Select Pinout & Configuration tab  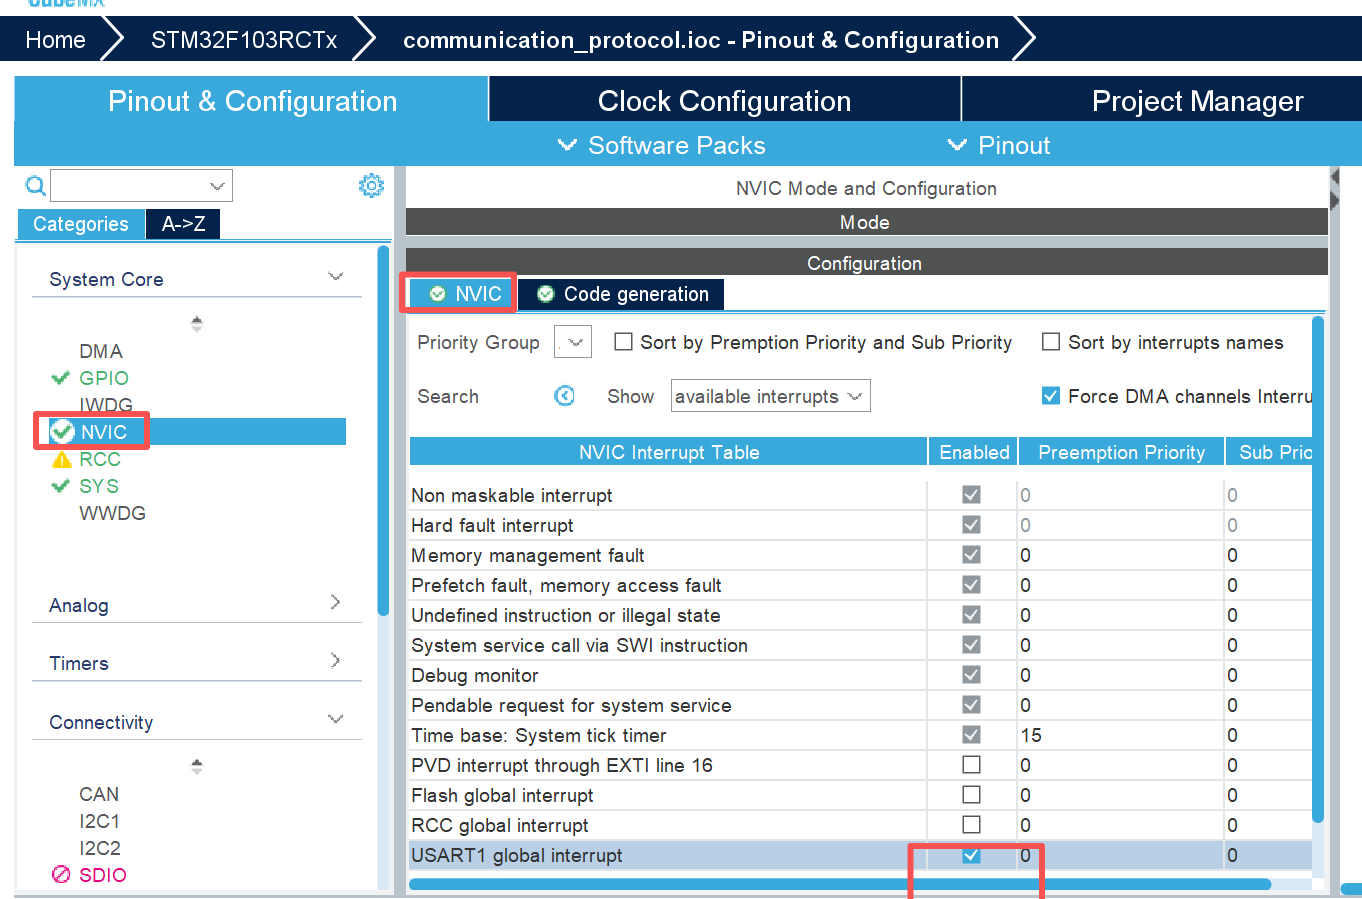[252, 101]
